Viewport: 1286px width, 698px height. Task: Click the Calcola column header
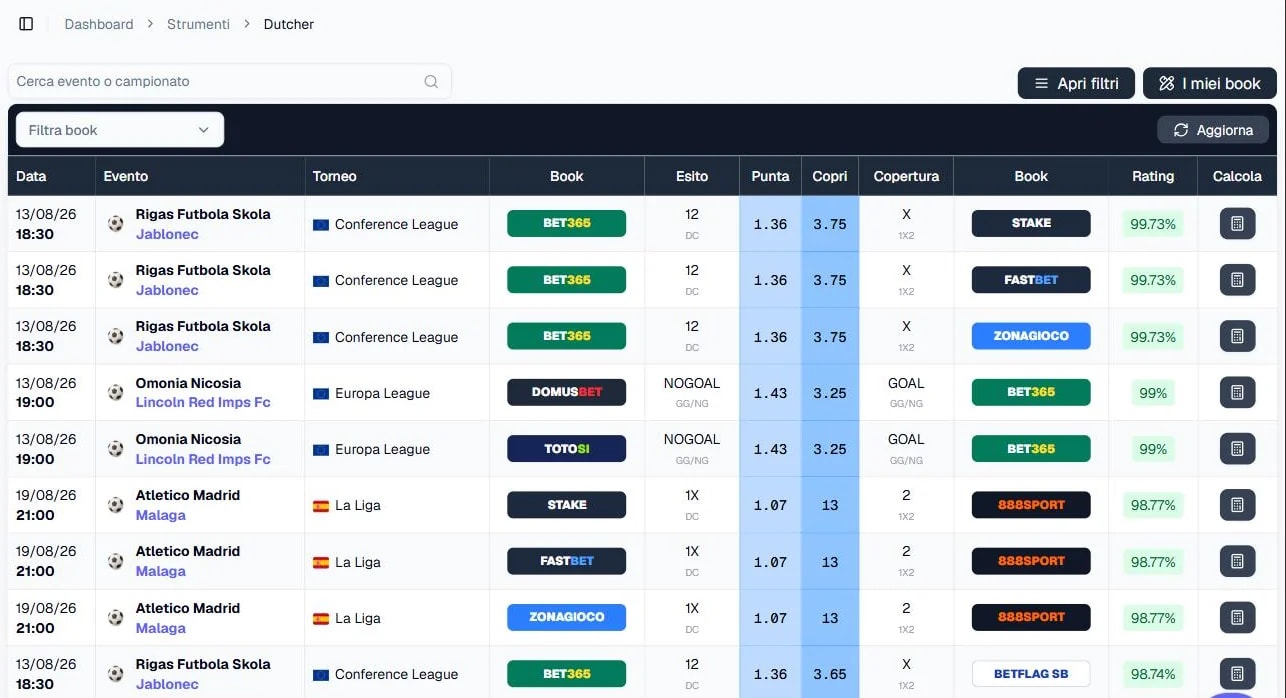[x=1237, y=176]
